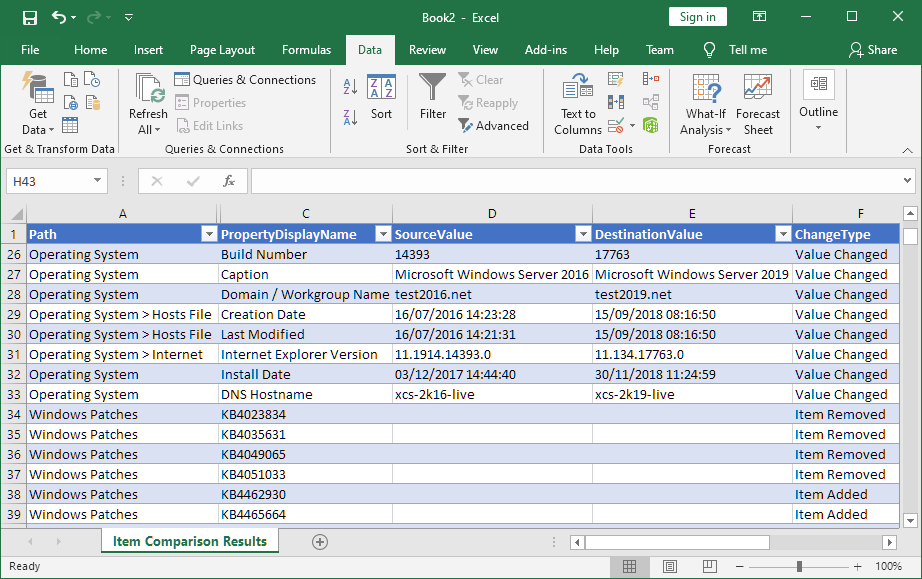This screenshot has height=579, width=922.
Task: Switch to the Insert tab
Action: pos(148,50)
